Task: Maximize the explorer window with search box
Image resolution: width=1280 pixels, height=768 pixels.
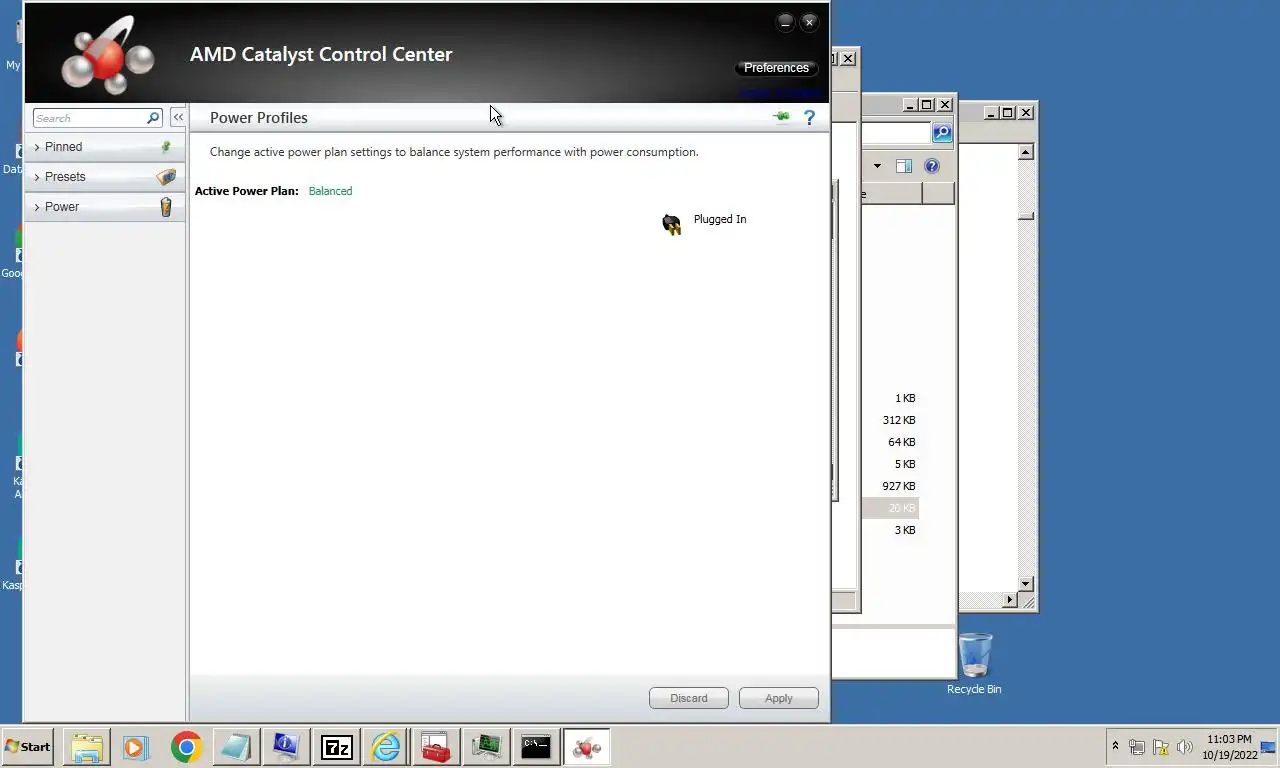Action: point(926,104)
